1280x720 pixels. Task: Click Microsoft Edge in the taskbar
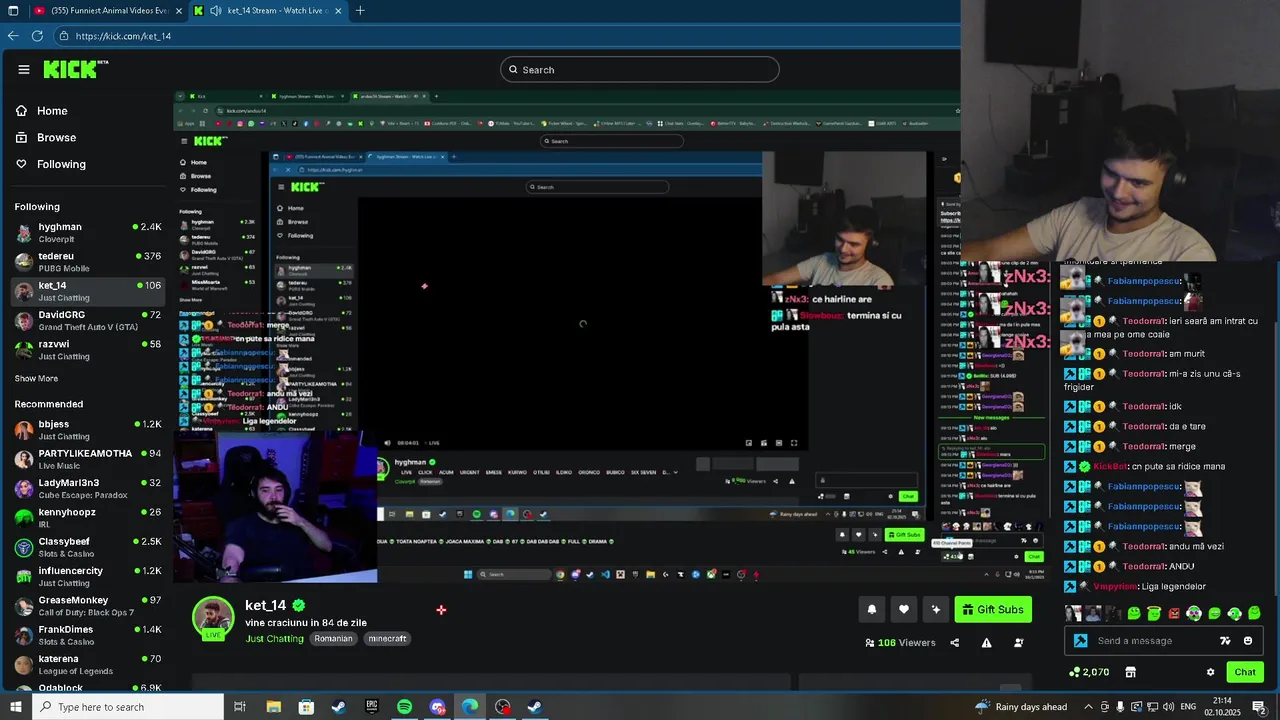[x=470, y=707]
